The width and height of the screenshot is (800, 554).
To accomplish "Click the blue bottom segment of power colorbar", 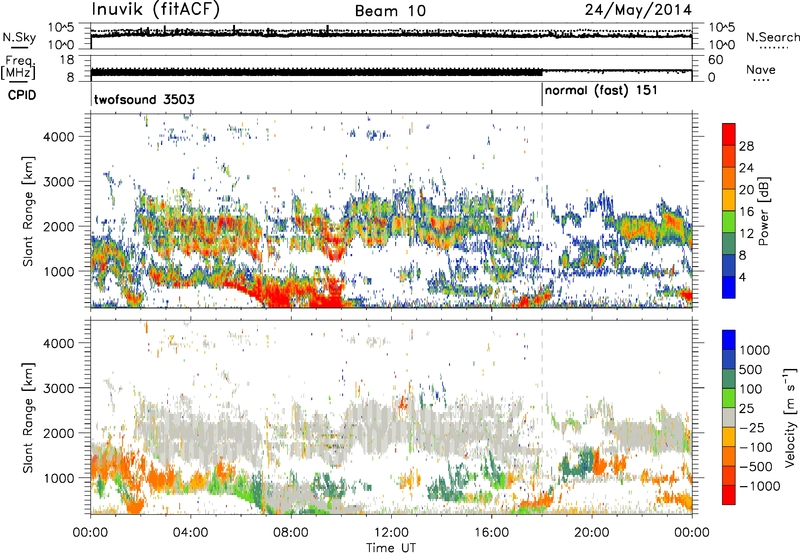I will pos(729,287).
